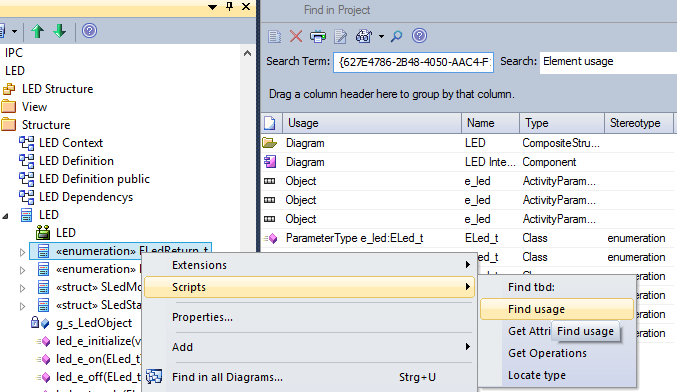Click the binoculars search builder icon
677x392 pixels.
click(364, 36)
